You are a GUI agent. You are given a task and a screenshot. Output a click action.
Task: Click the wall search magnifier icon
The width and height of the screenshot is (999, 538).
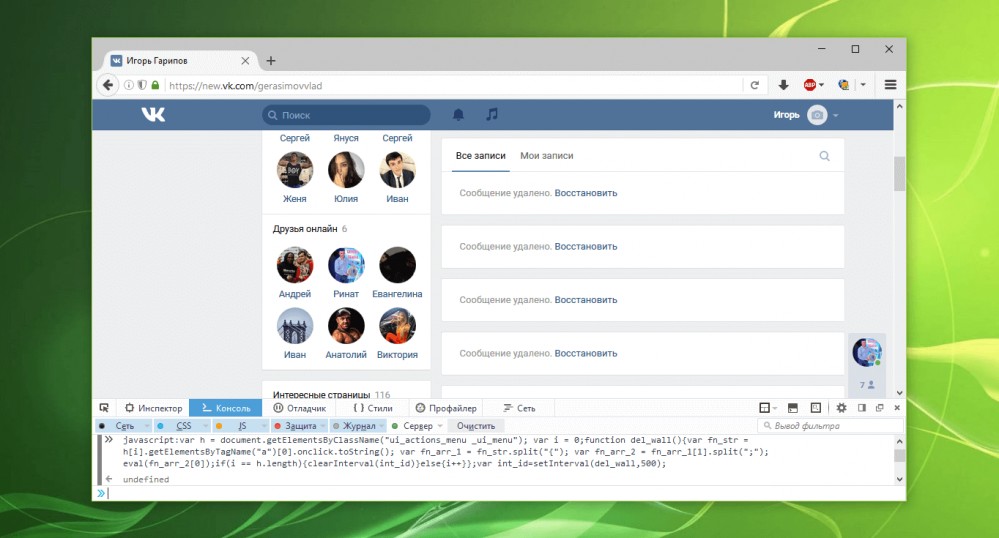(824, 156)
